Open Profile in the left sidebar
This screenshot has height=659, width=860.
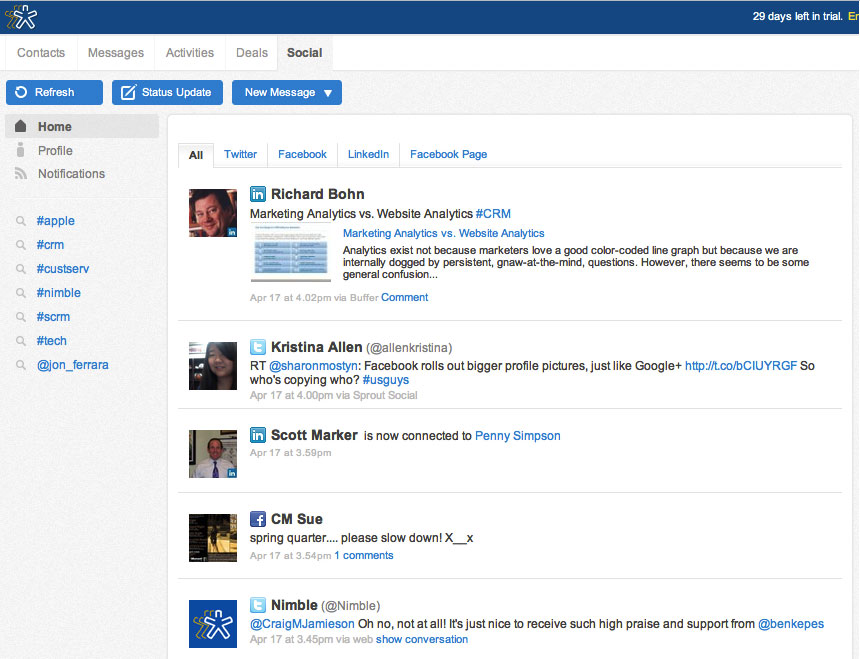(x=55, y=150)
